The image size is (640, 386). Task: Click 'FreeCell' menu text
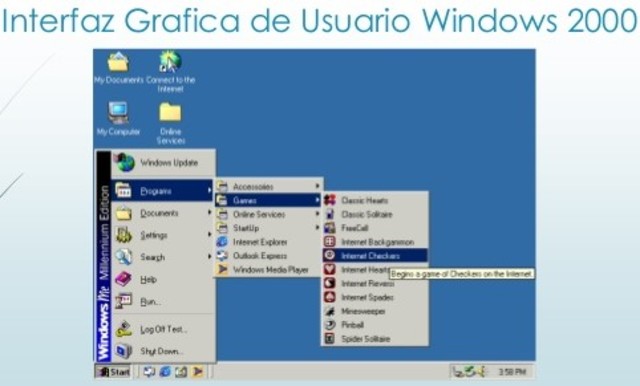pyautogui.click(x=355, y=228)
